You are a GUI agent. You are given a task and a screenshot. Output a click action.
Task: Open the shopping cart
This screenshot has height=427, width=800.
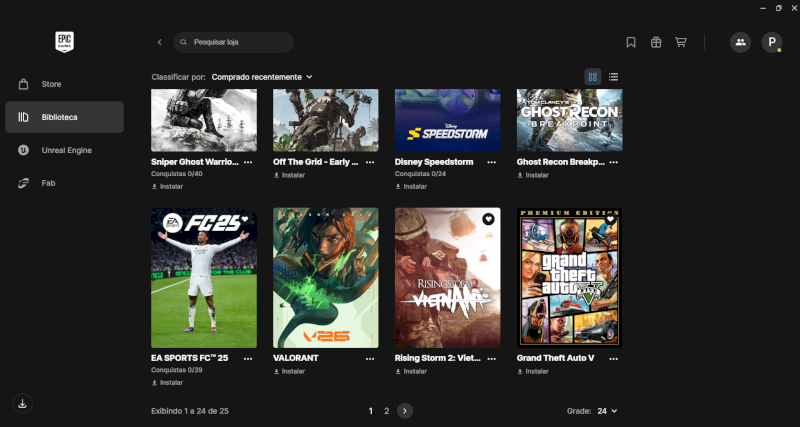(681, 42)
